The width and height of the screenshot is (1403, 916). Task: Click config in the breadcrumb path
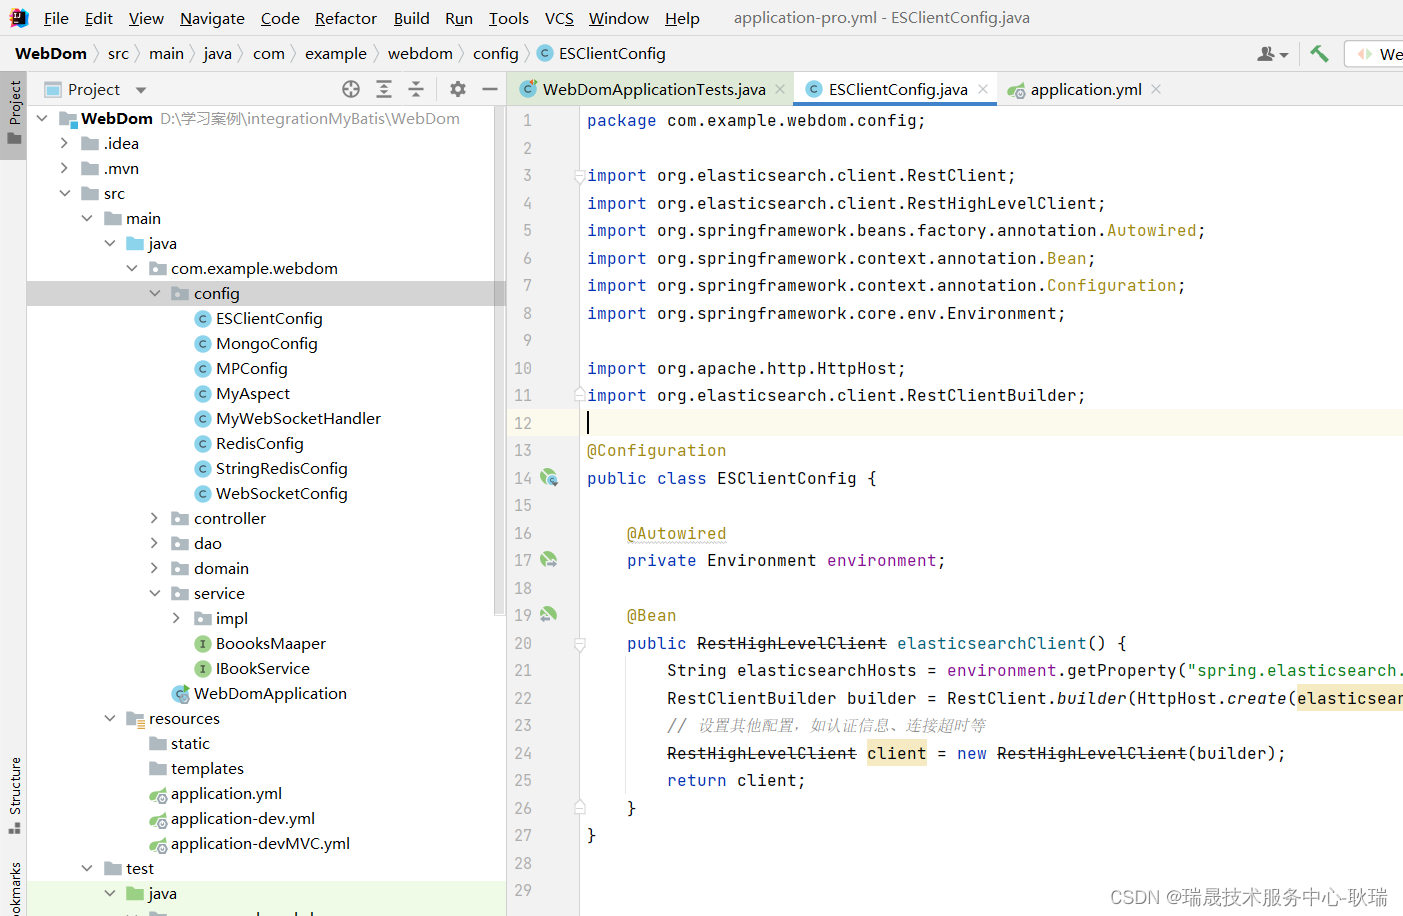tap(496, 54)
